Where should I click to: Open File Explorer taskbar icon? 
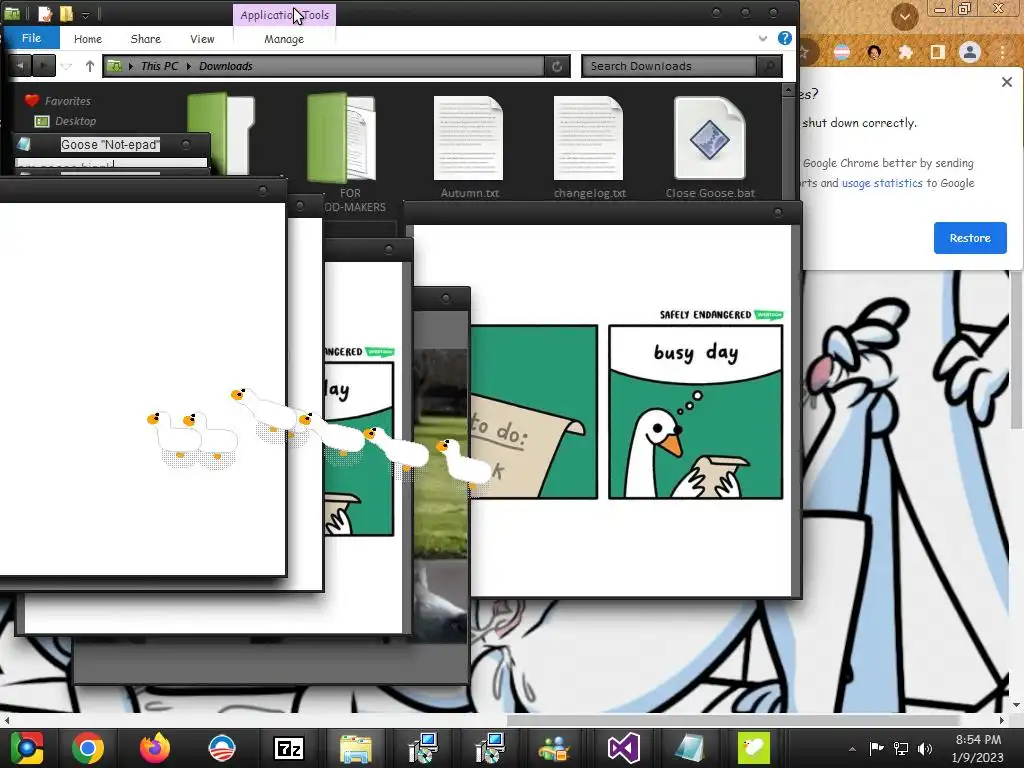pyautogui.click(x=356, y=748)
